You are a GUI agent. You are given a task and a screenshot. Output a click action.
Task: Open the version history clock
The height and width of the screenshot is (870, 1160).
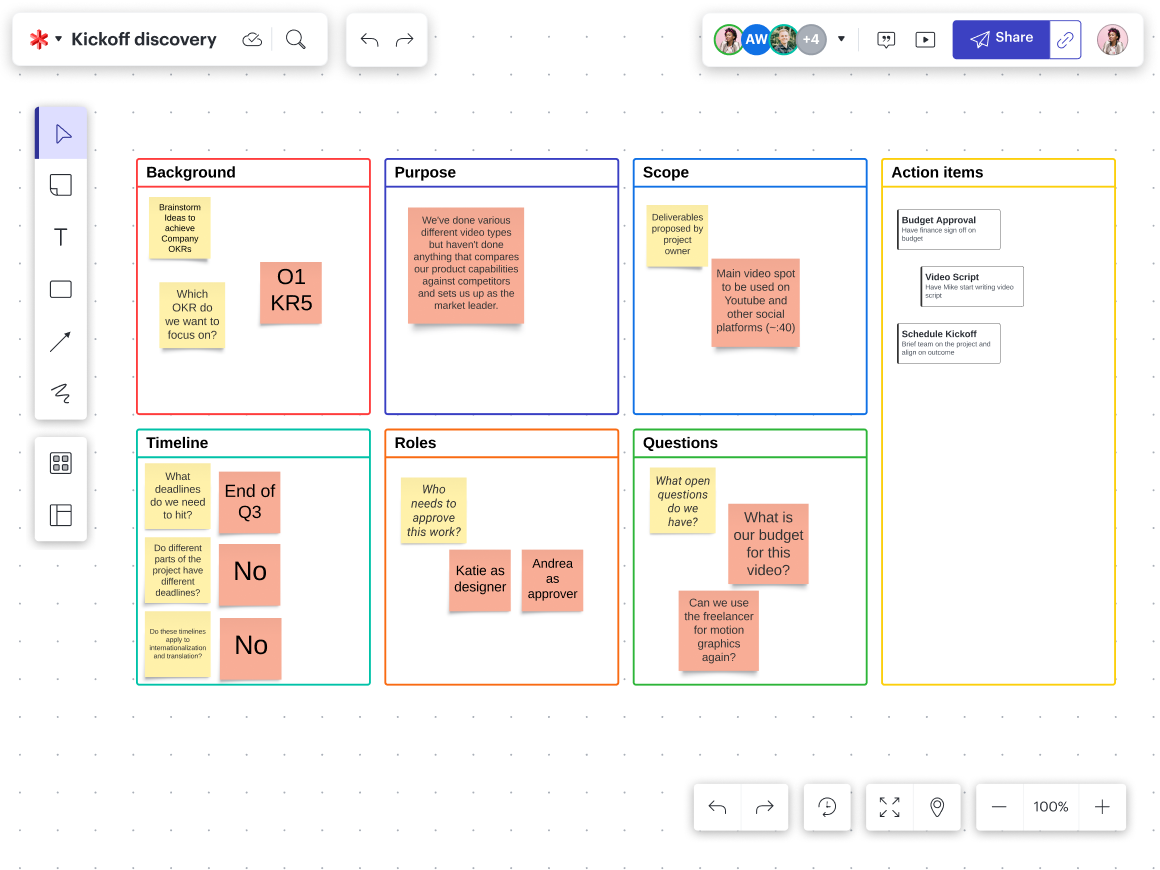pos(827,807)
